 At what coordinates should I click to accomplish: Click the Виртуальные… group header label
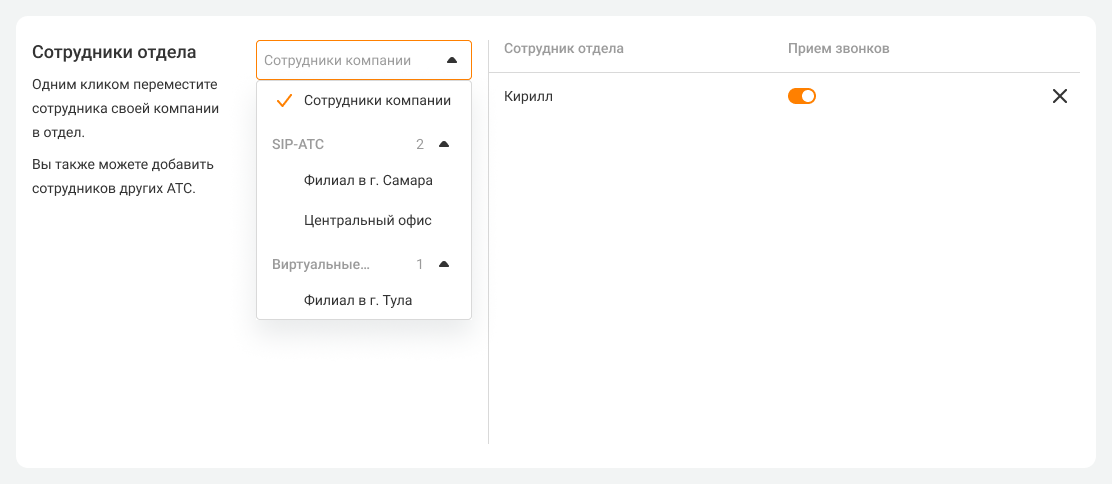pos(321,264)
